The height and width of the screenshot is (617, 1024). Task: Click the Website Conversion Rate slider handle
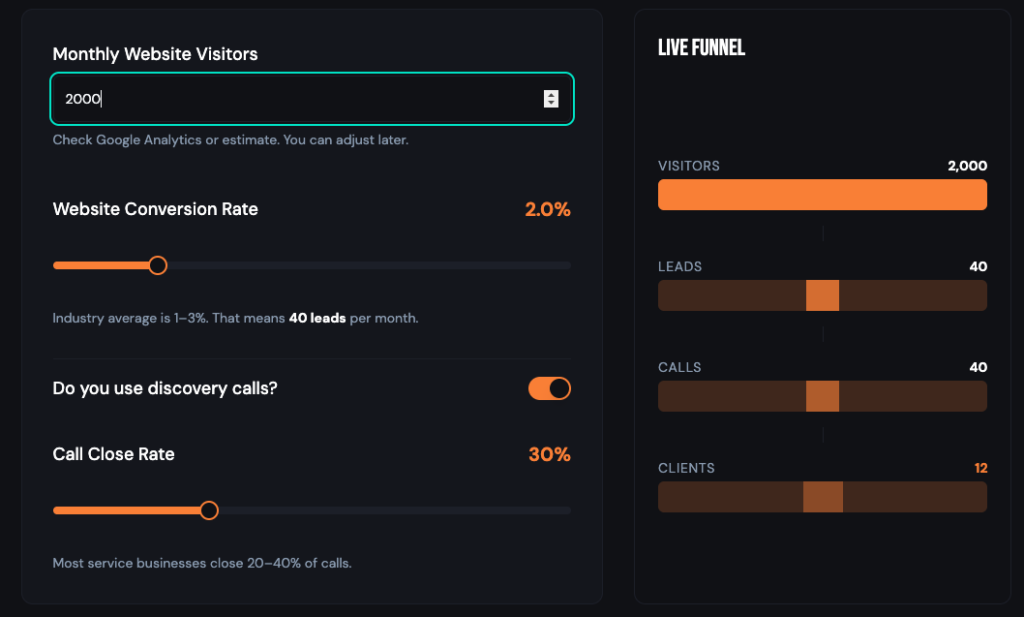pyautogui.click(x=157, y=265)
